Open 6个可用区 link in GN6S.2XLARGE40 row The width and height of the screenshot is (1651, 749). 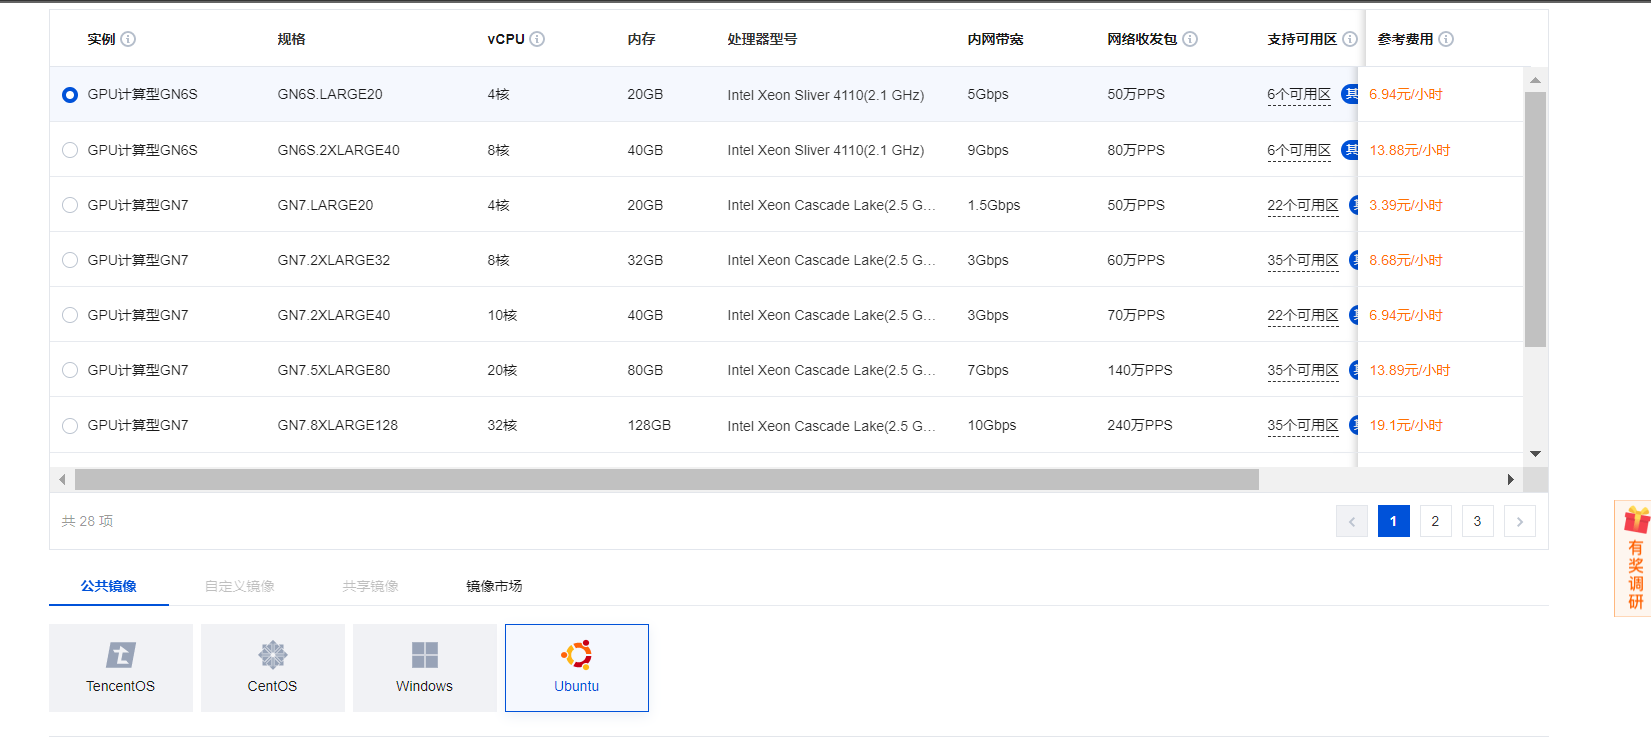pos(1299,150)
